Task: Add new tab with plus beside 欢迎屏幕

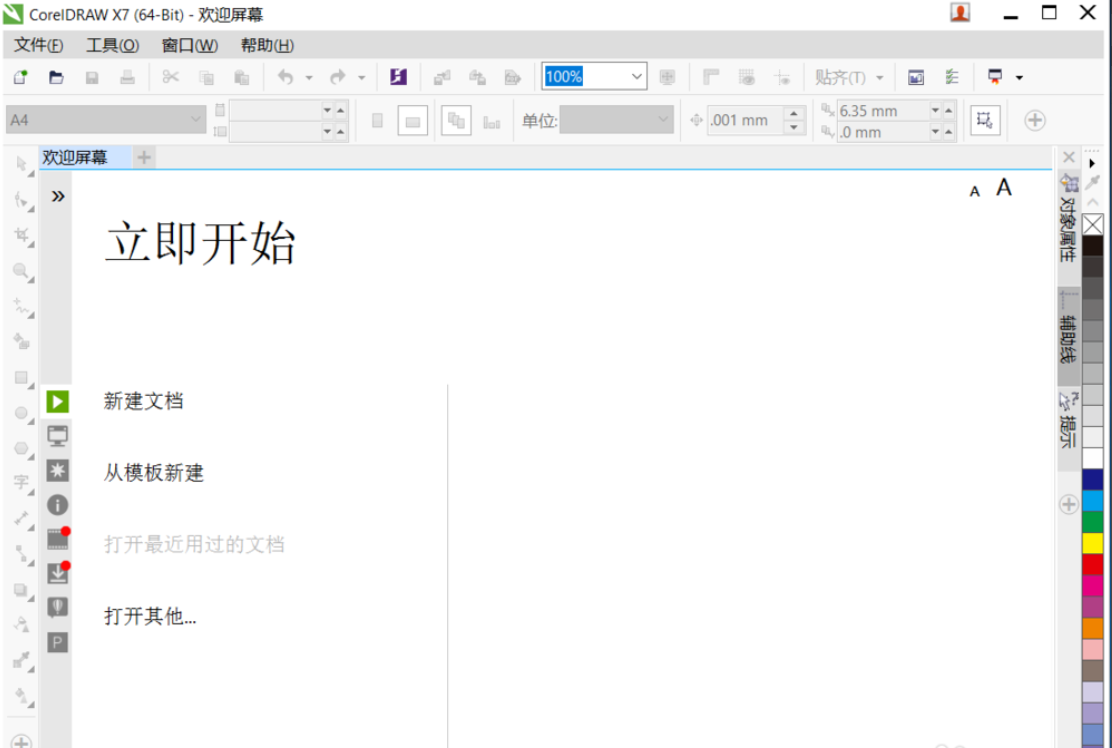Action: (x=145, y=157)
